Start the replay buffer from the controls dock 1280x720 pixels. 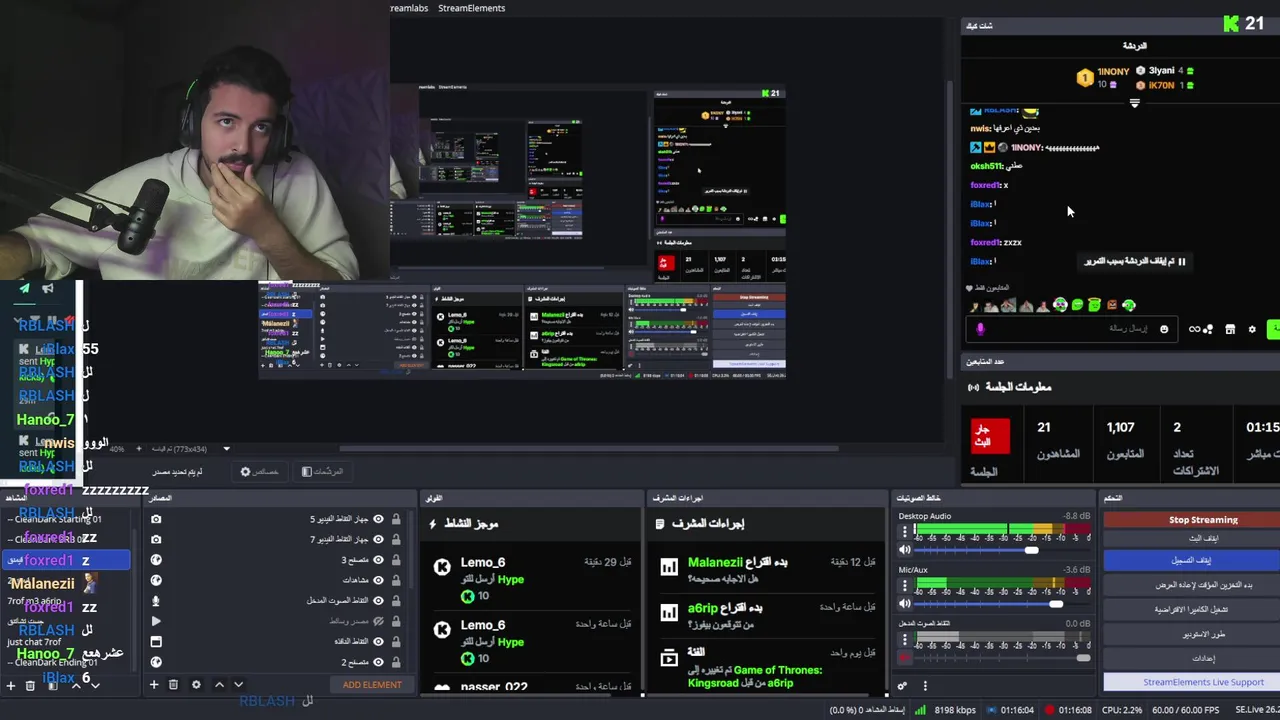[x=1203, y=585]
